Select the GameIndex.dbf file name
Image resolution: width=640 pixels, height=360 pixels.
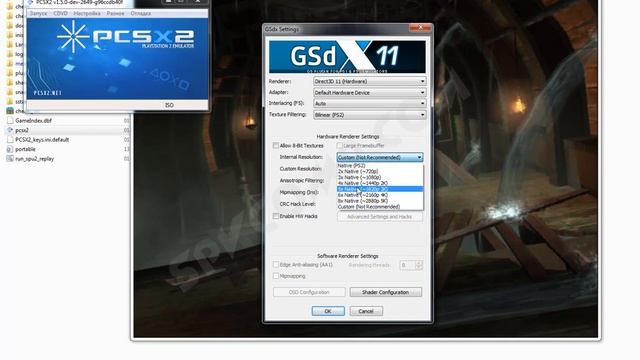coord(33,121)
